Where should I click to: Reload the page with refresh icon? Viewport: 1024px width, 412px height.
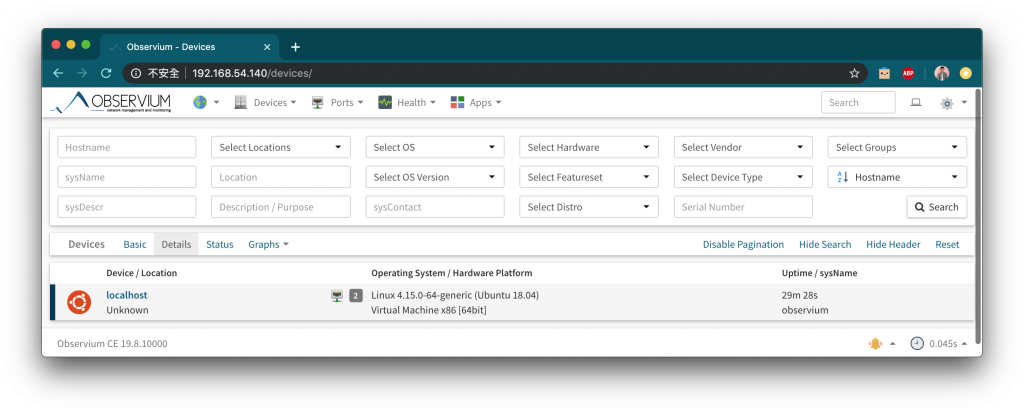(106, 73)
